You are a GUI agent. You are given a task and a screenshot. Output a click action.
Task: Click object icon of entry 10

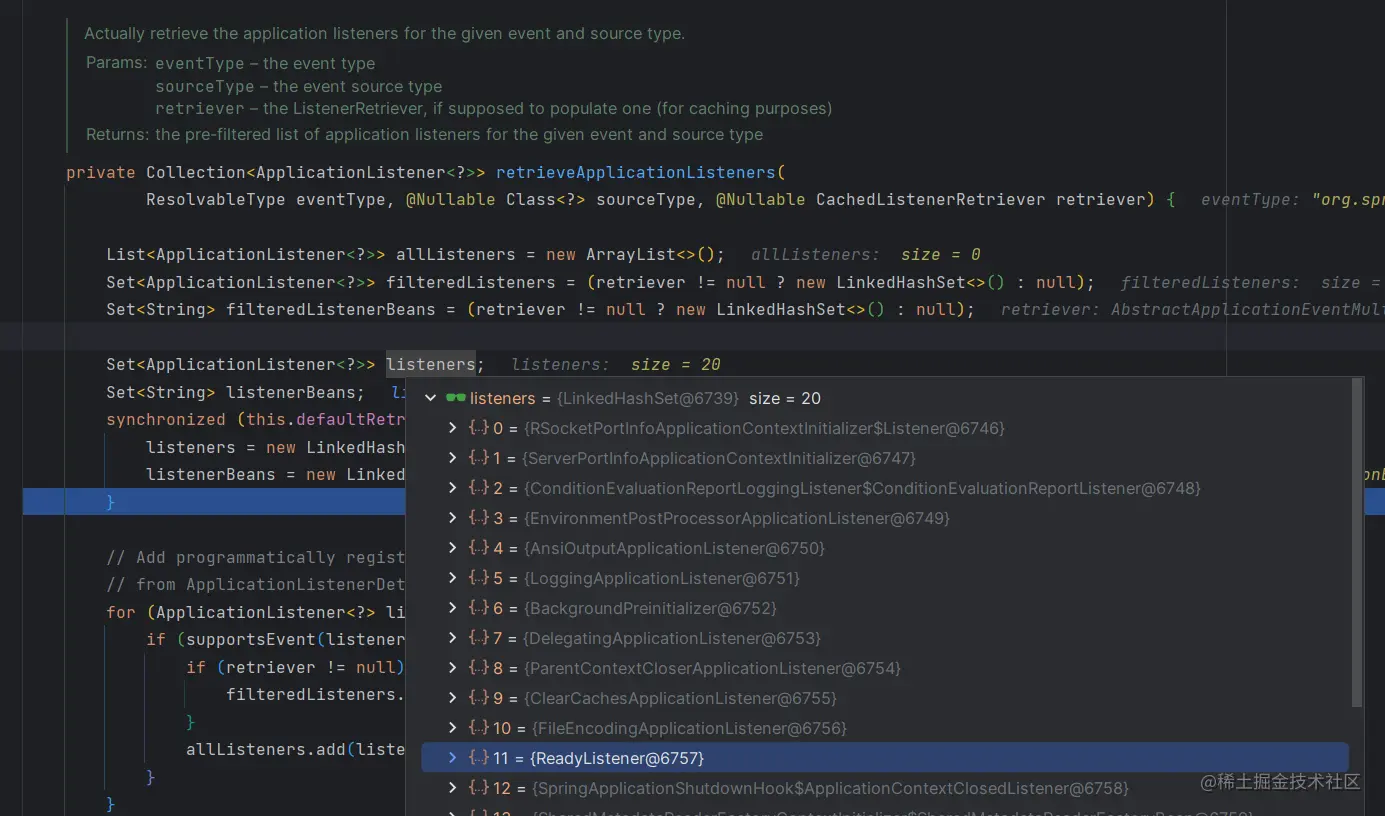tap(478, 728)
